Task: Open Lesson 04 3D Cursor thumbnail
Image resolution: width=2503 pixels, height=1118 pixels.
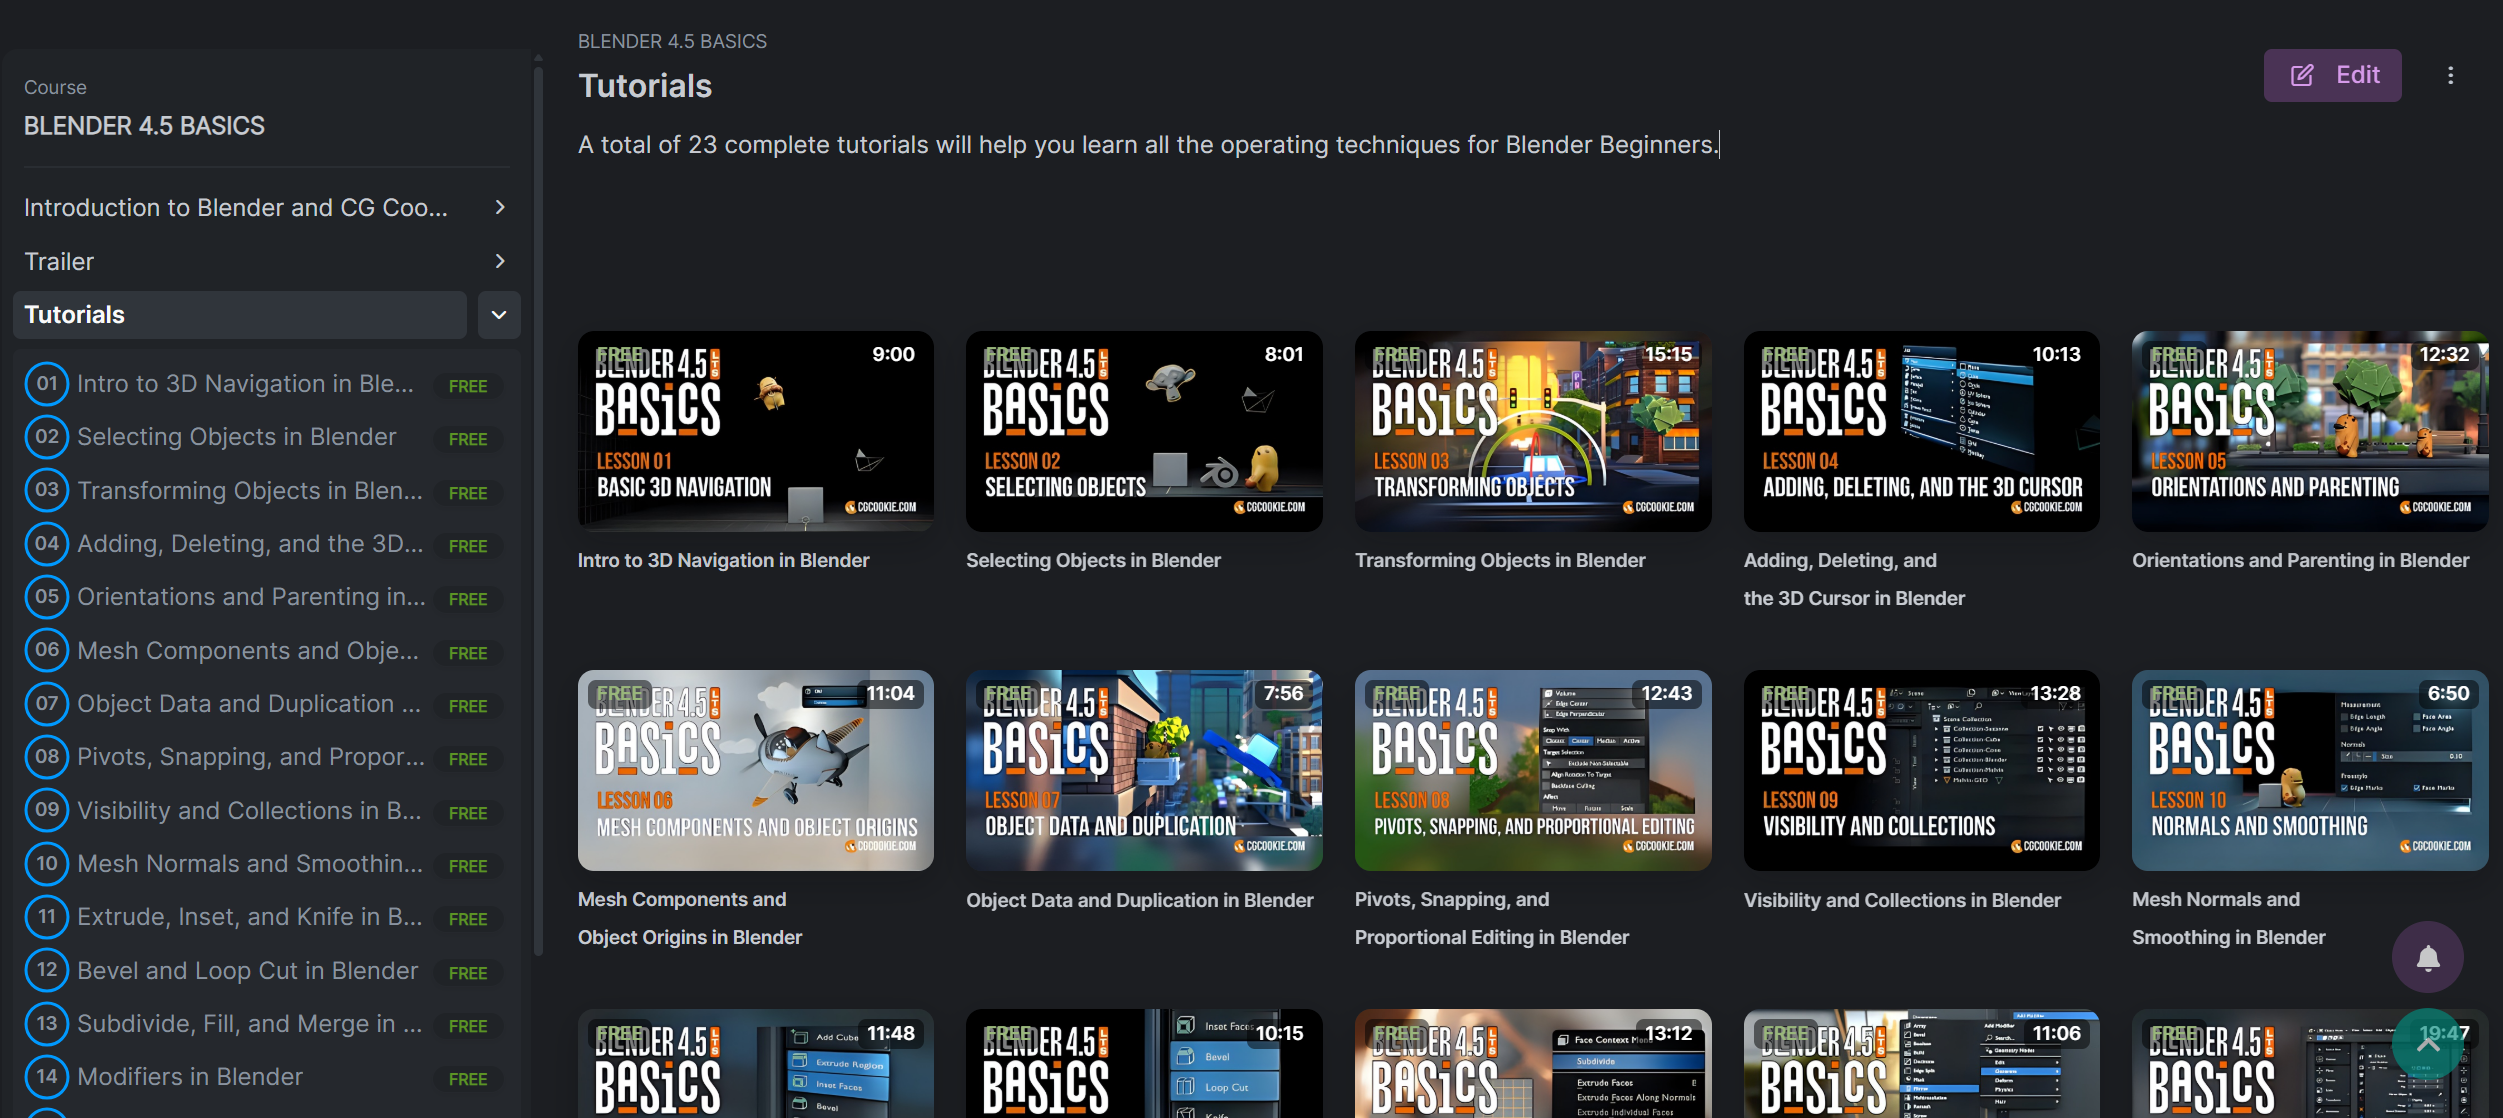Action: 1921,432
